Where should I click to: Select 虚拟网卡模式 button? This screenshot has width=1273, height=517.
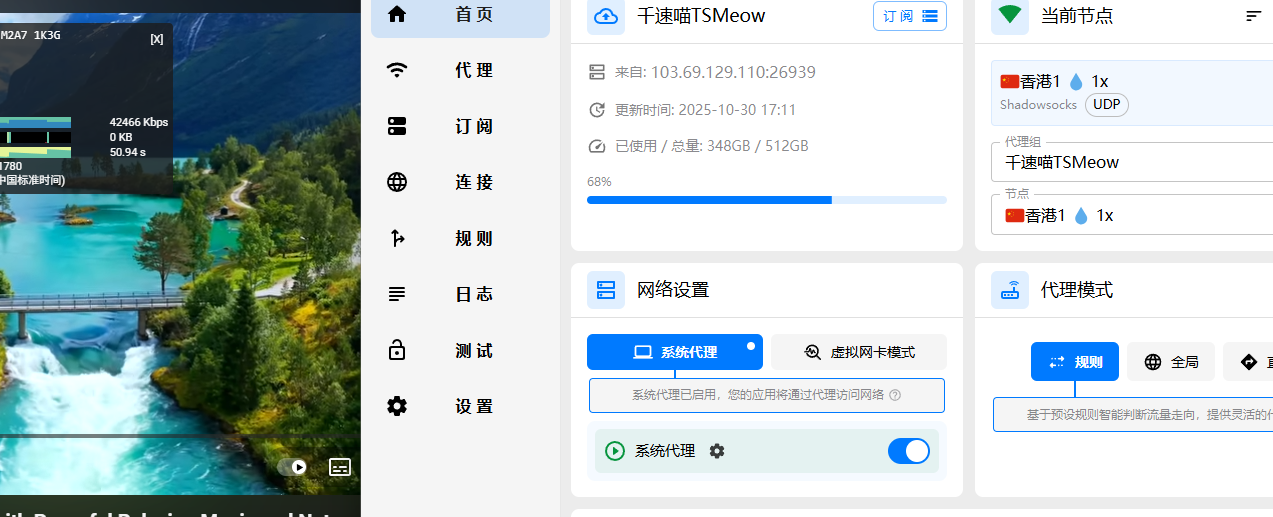point(859,352)
